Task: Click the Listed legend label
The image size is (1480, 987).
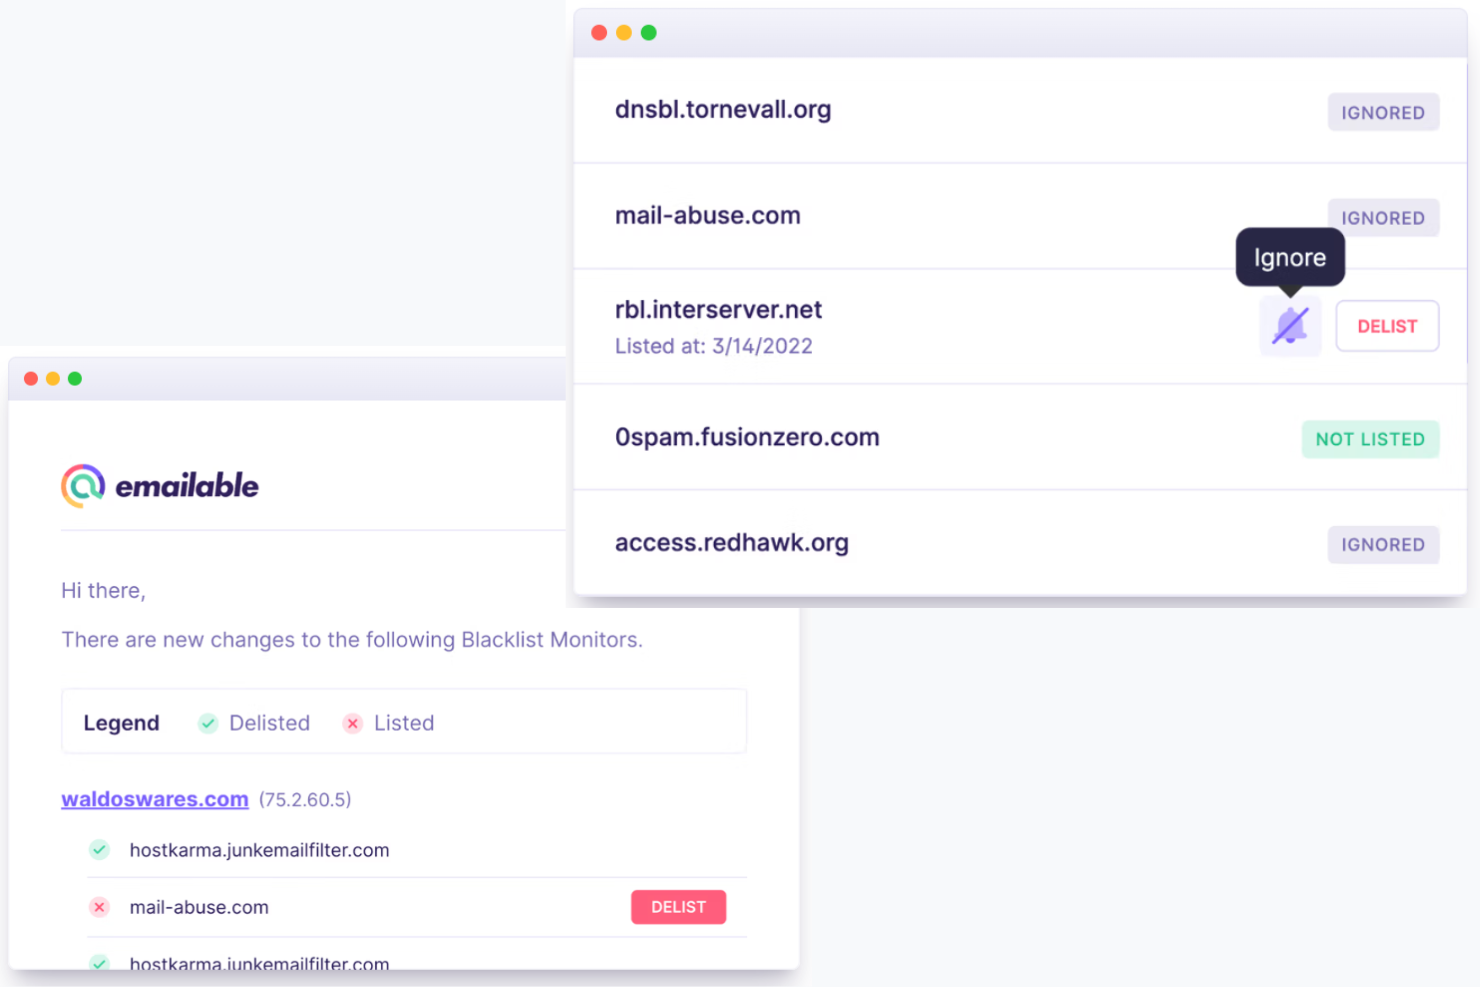Action: click(404, 723)
